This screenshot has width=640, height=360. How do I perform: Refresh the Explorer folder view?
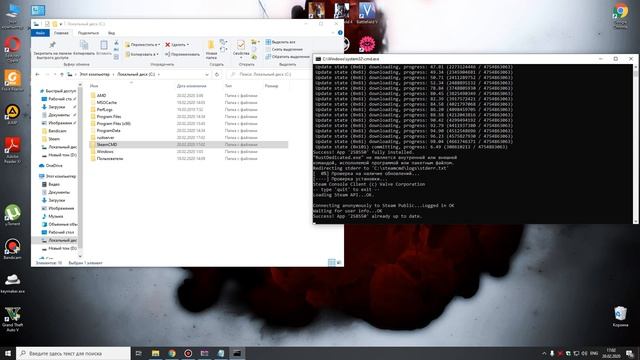(x=217, y=75)
